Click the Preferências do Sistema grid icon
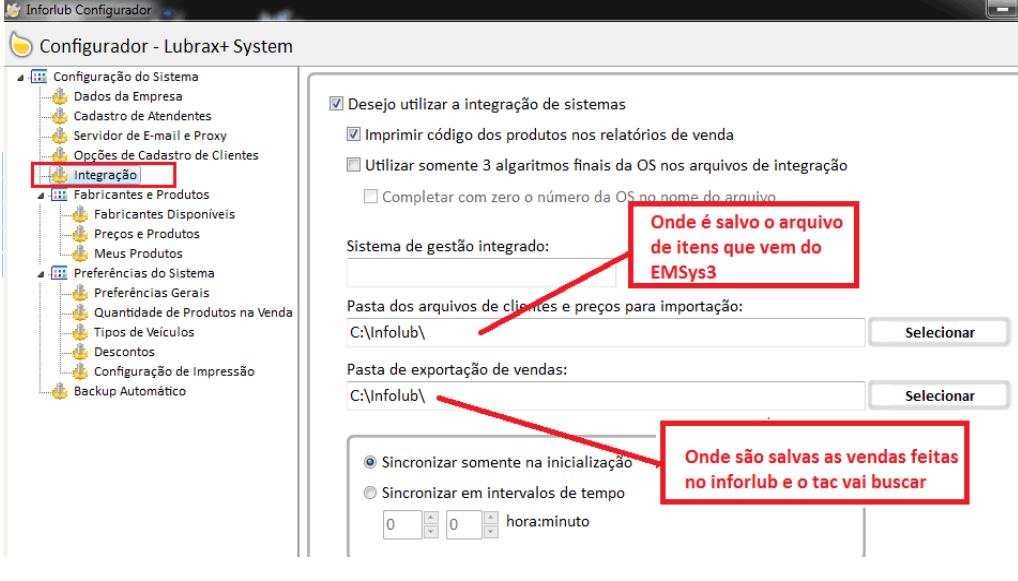The width and height of the screenshot is (1018, 581). click(59, 273)
